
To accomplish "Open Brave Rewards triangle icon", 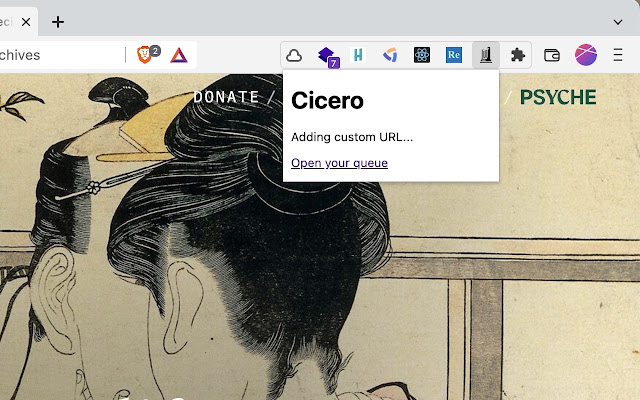I will [x=179, y=55].
